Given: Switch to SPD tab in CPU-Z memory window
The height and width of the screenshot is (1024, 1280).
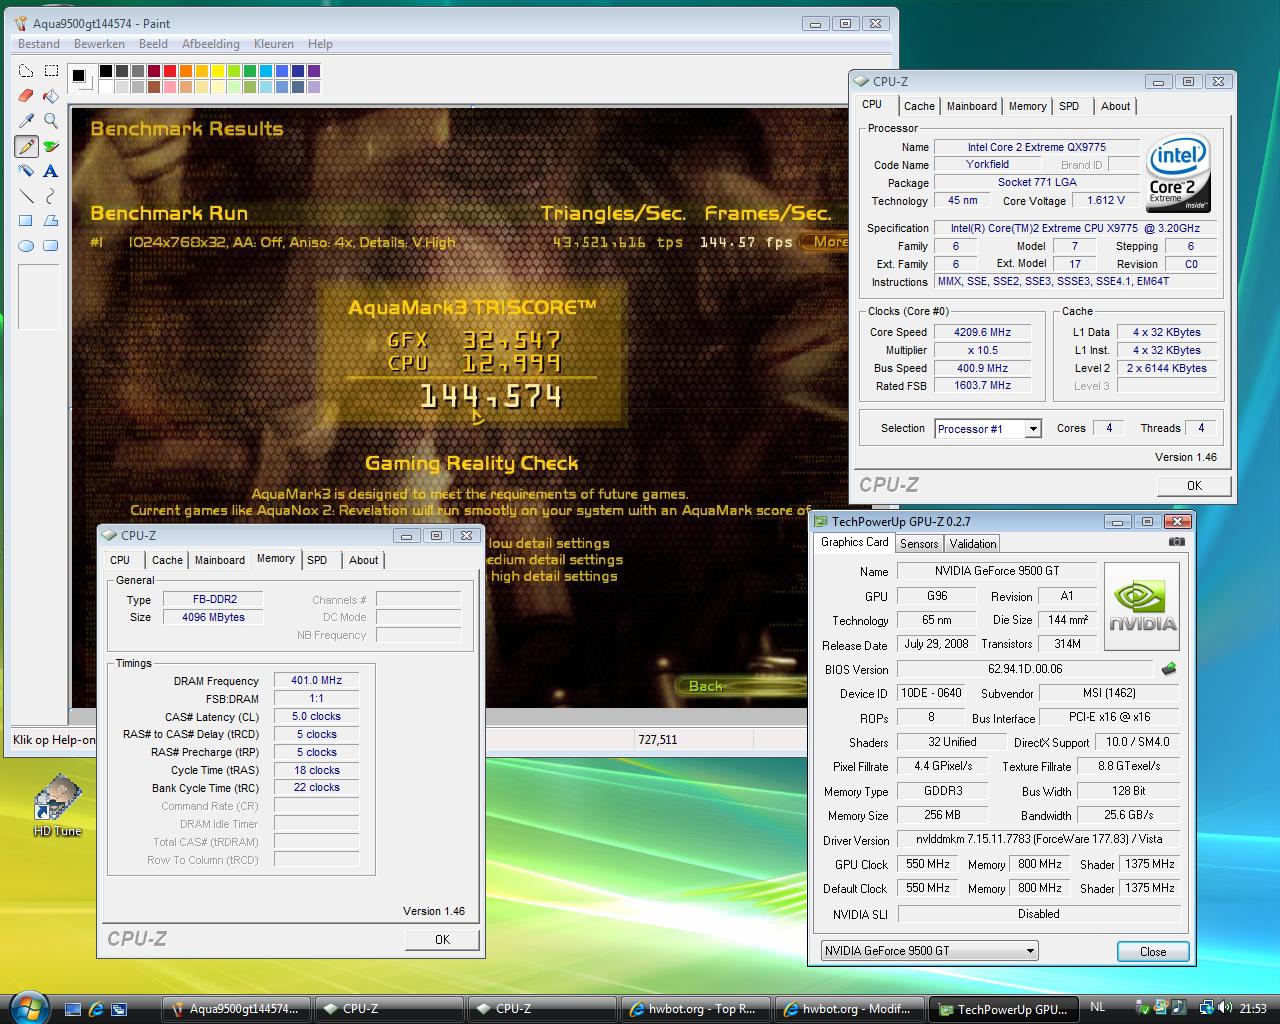Looking at the screenshot, I should click(x=317, y=560).
